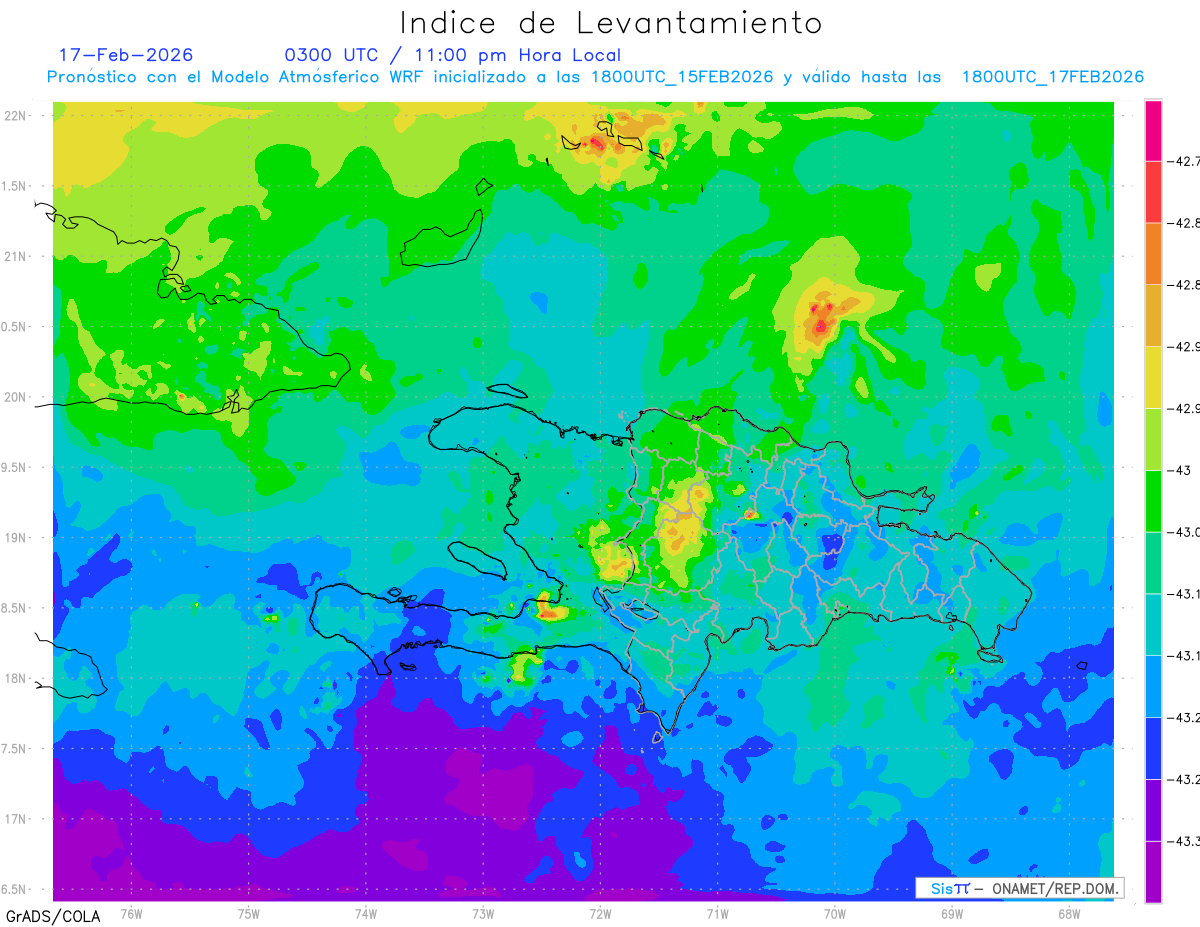Image resolution: width=1200 pixels, height=927 pixels.
Task: Pick the magenta swatch at legend top
Action: coord(1154,130)
